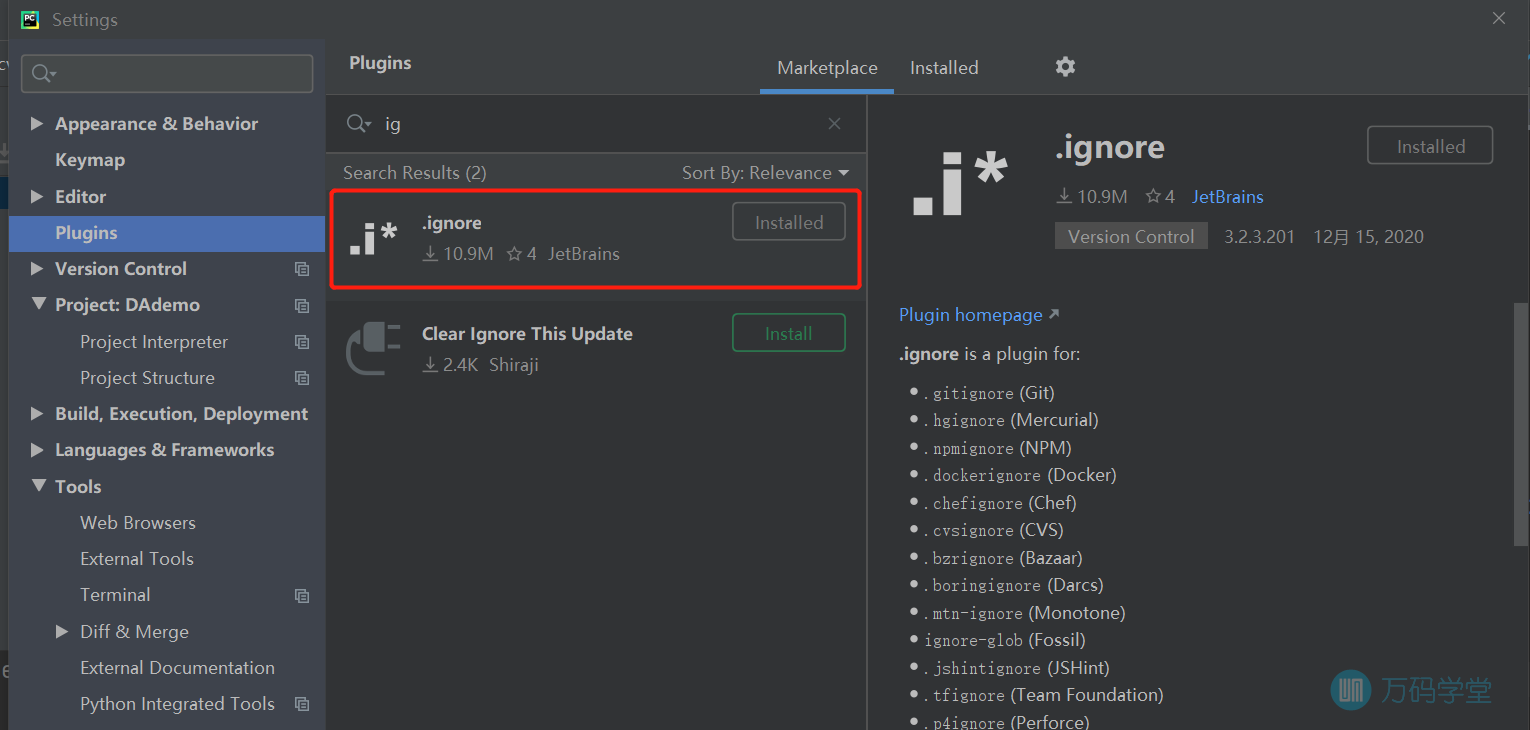The width and height of the screenshot is (1530, 730).
Task: Focus the settings search input field
Action: click(x=167, y=73)
